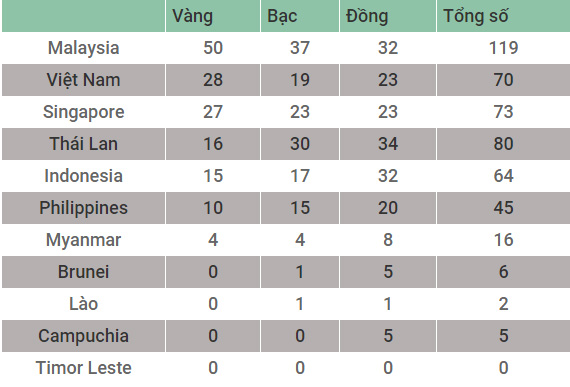Select the Timor Leste row label
The height and width of the screenshot is (387, 570).
click(84, 368)
